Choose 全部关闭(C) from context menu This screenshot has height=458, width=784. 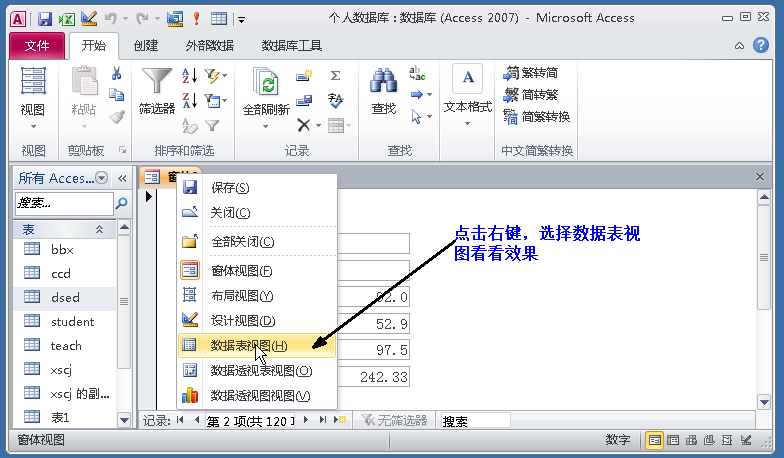click(256, 242)
